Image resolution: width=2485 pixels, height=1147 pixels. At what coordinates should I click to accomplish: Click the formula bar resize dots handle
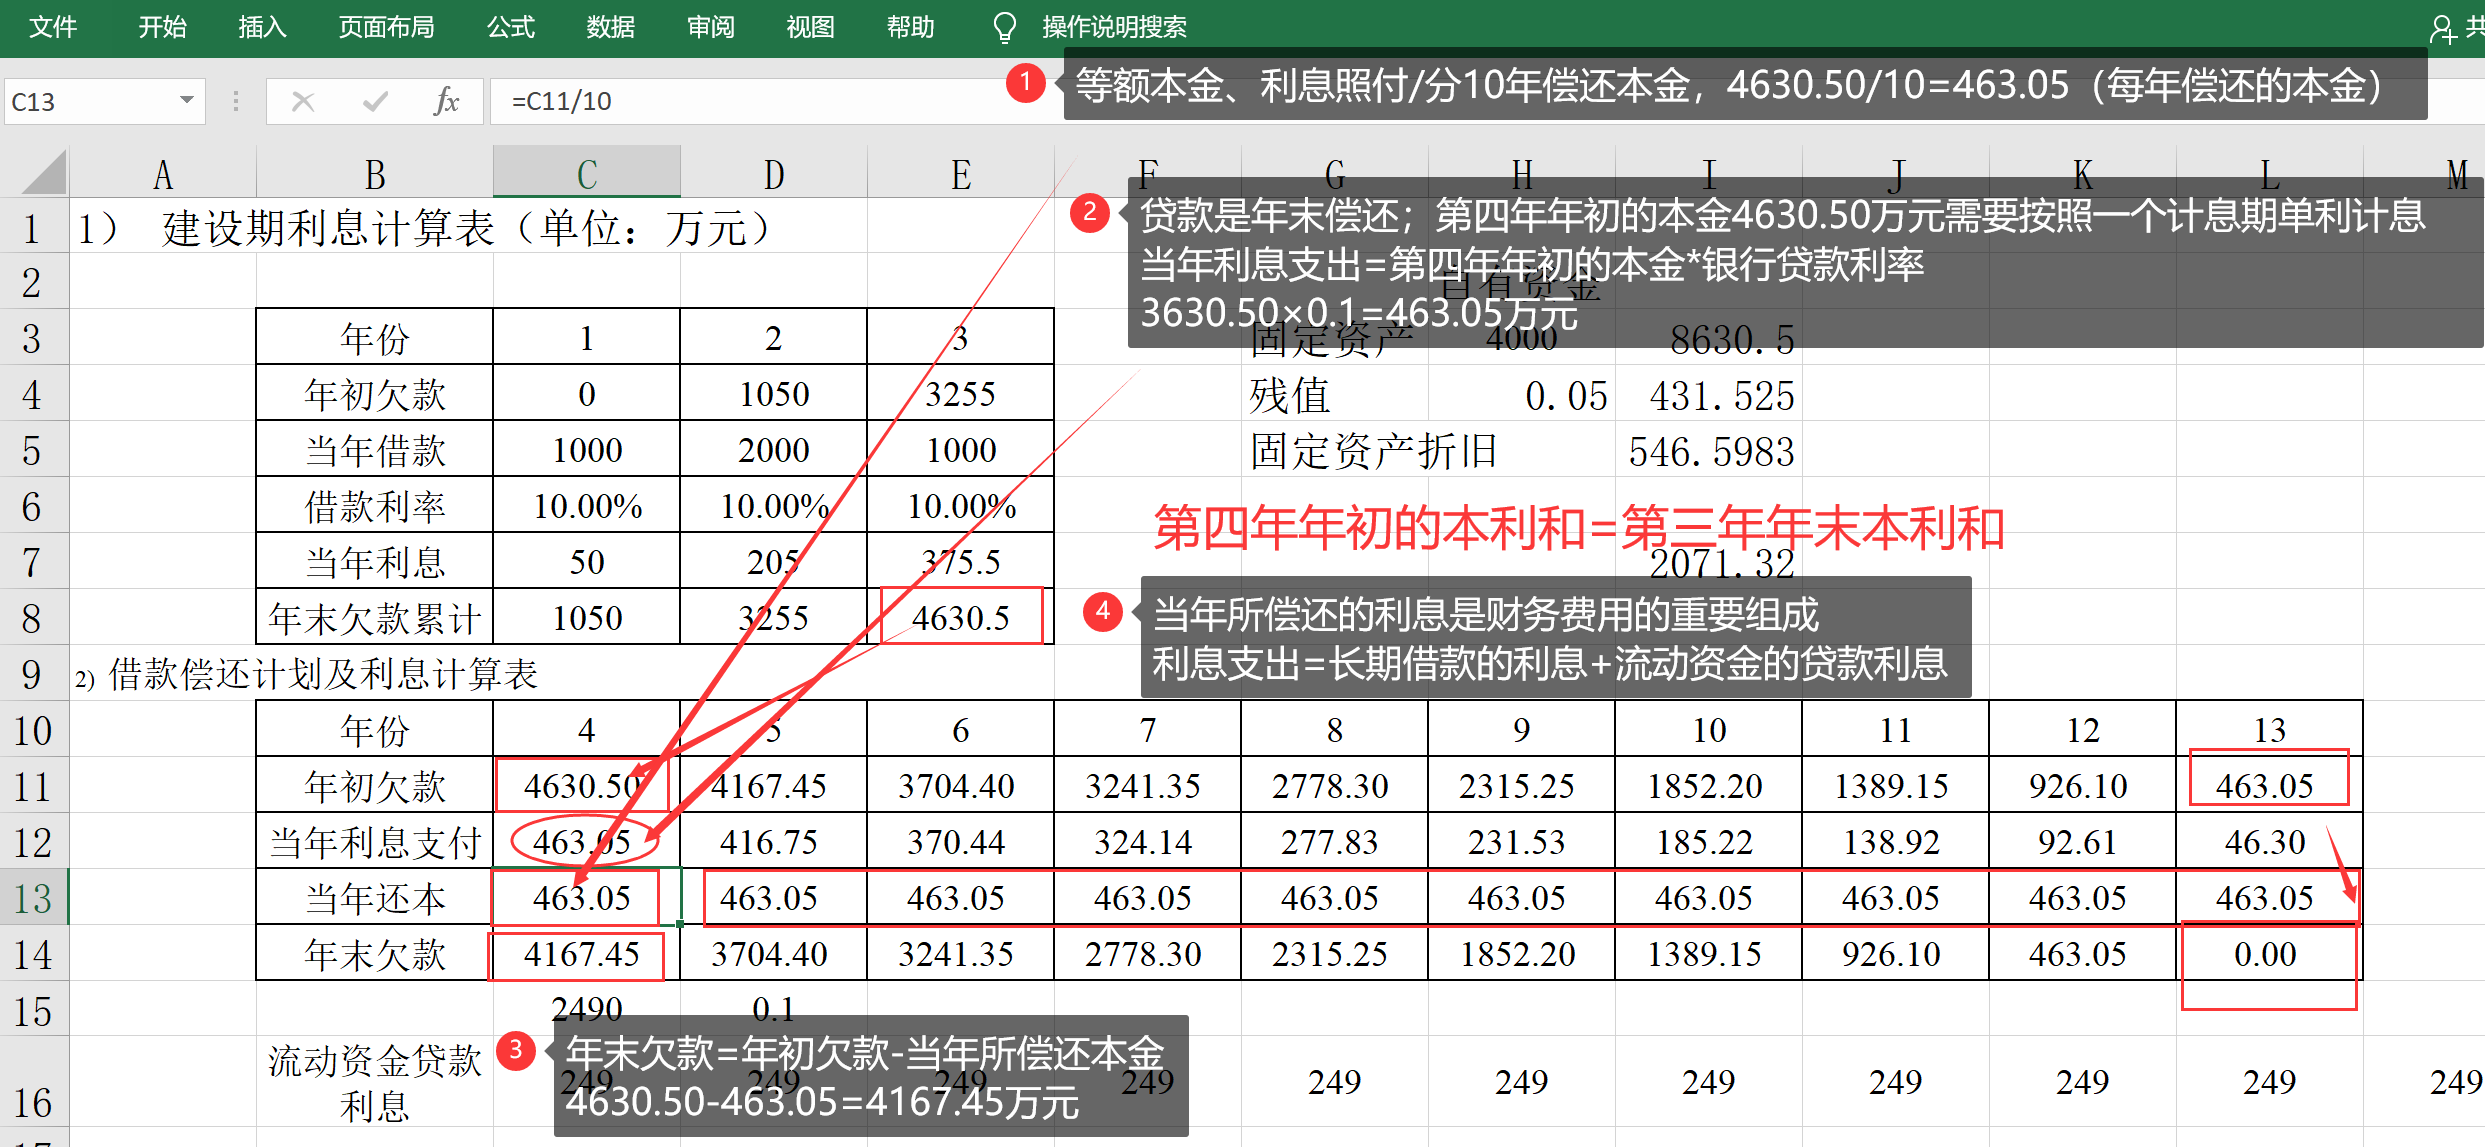point(236,101)
